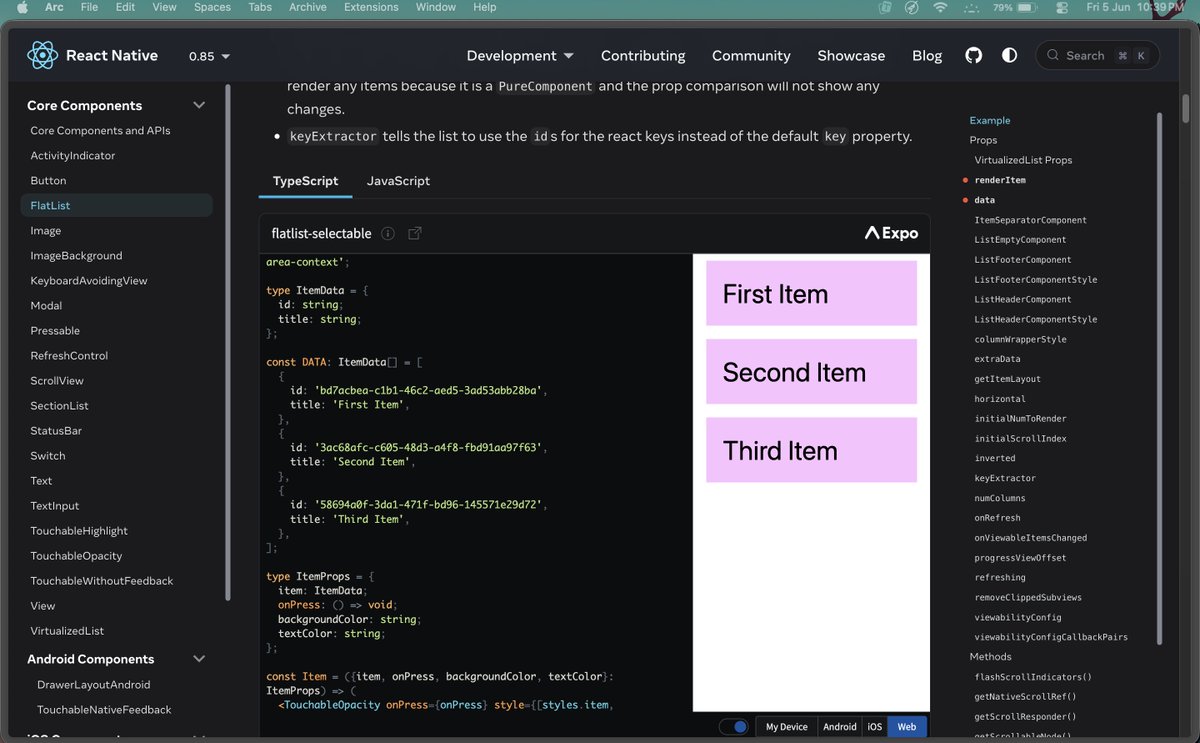Screen dimensions: 1200x743
Task: Click the Apple menu icon
Action: point(23,7)
